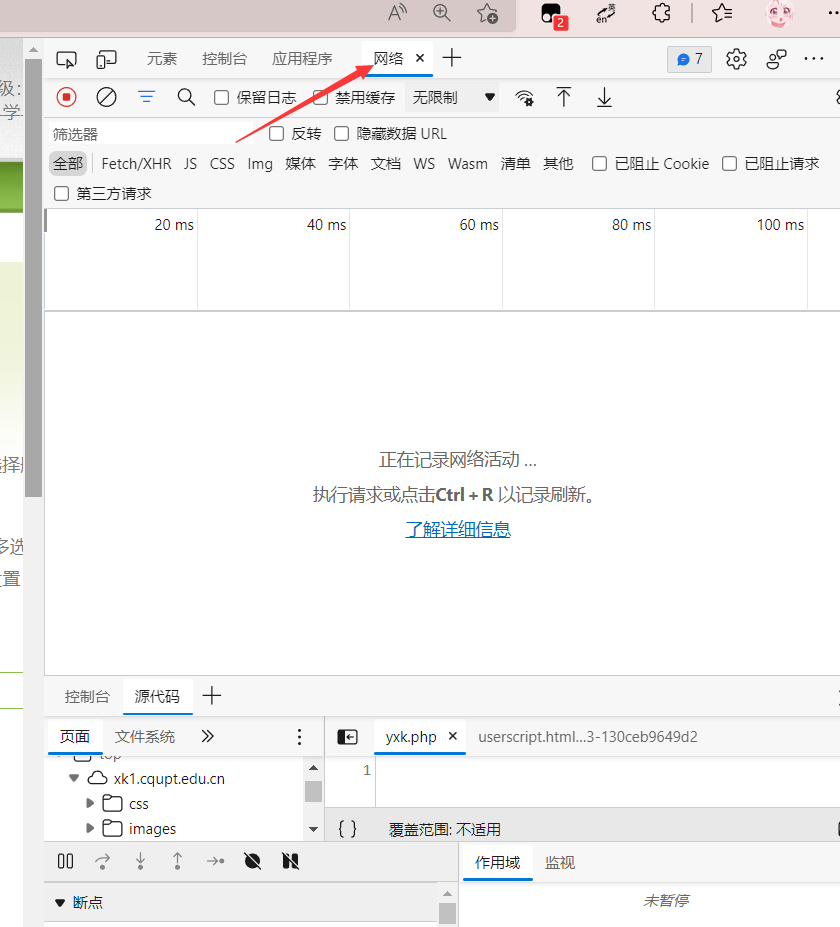Open the 了解详细信息 link

[458, 530]
